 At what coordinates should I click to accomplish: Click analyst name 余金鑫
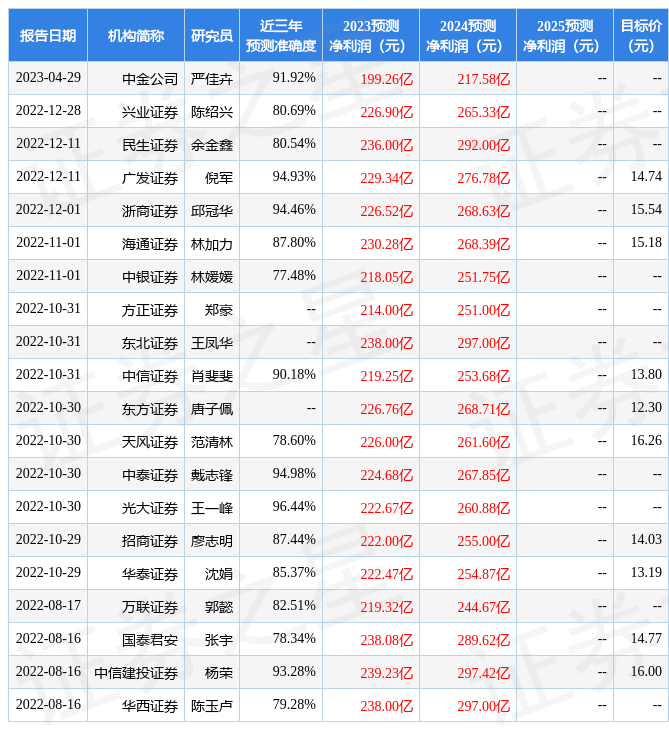coord(212,144)
